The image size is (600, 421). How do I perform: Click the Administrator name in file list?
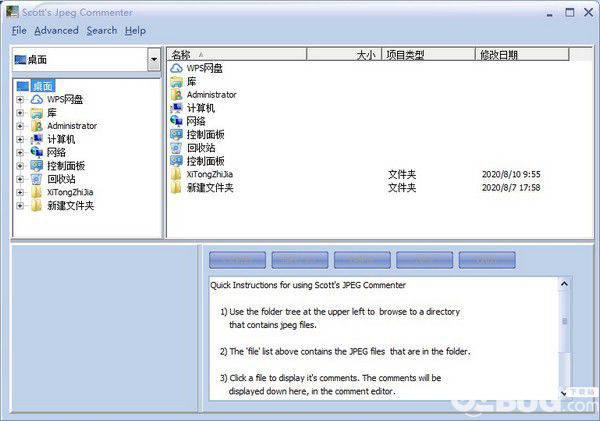(x=212, y=95)
